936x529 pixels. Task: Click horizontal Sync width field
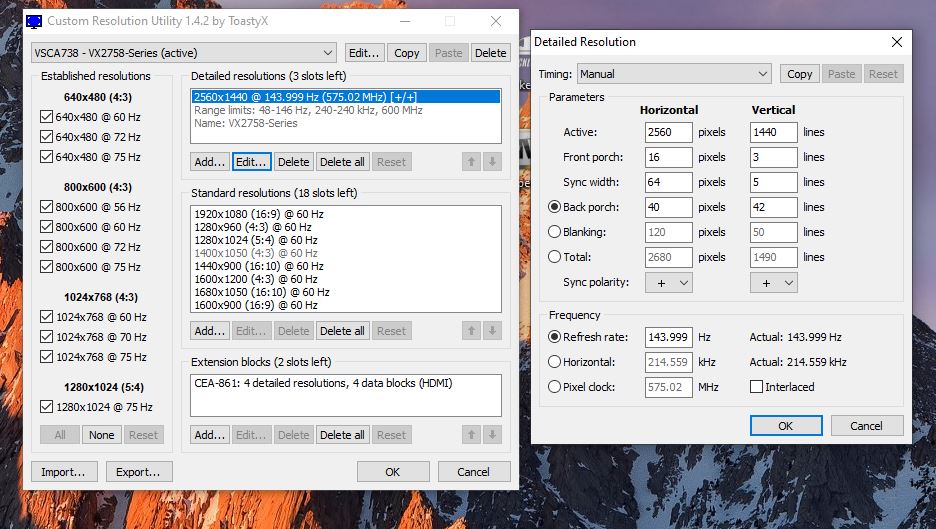pyautogui.click(x=669, y=182)
